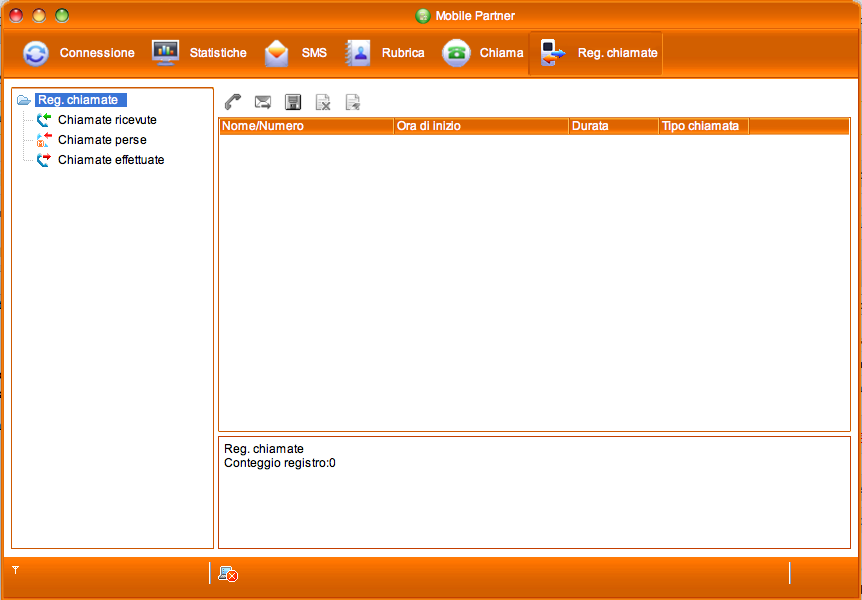Click the phone call toolbar icon
The height and width of the screenshot is (600, 862).
click(233, 102)
